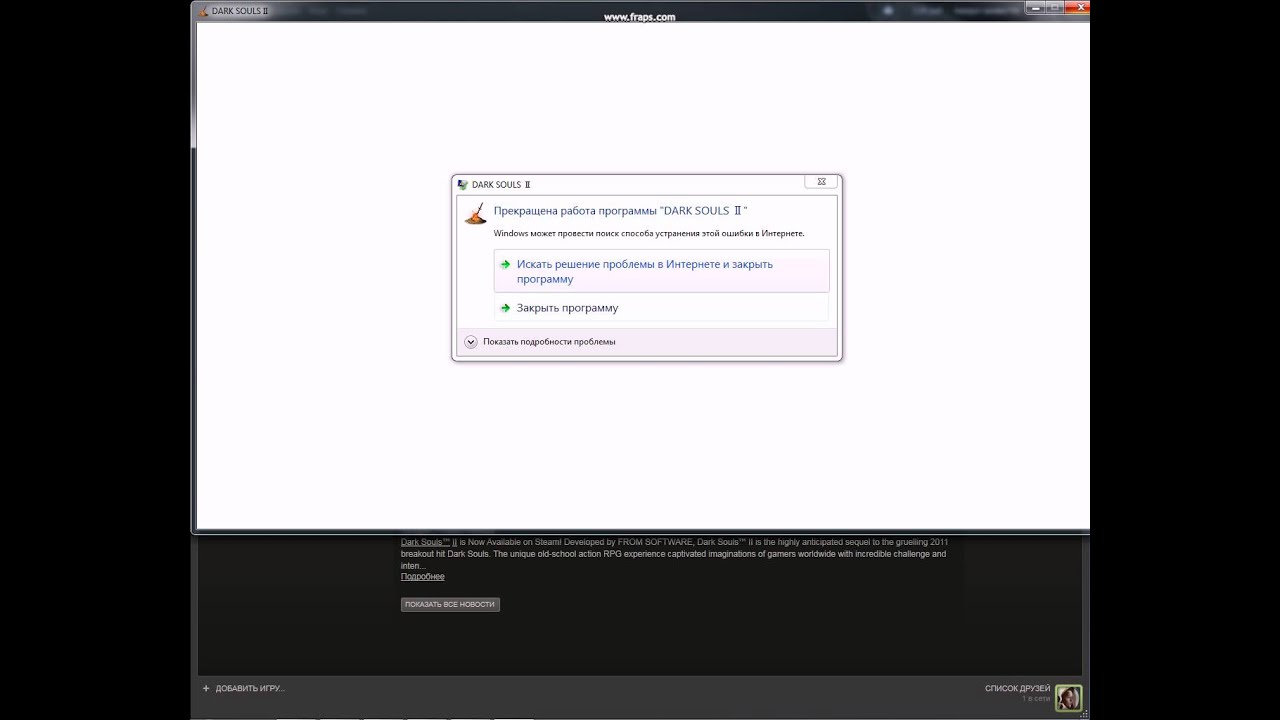Open 'СПИСОК ДРУЗЕЙ' friends list in Steam

1017,689
